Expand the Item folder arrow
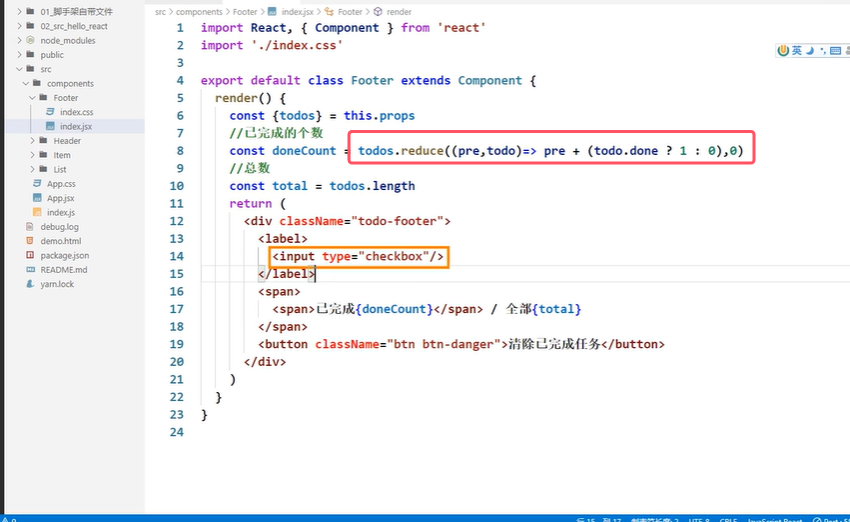 point(33,155)
